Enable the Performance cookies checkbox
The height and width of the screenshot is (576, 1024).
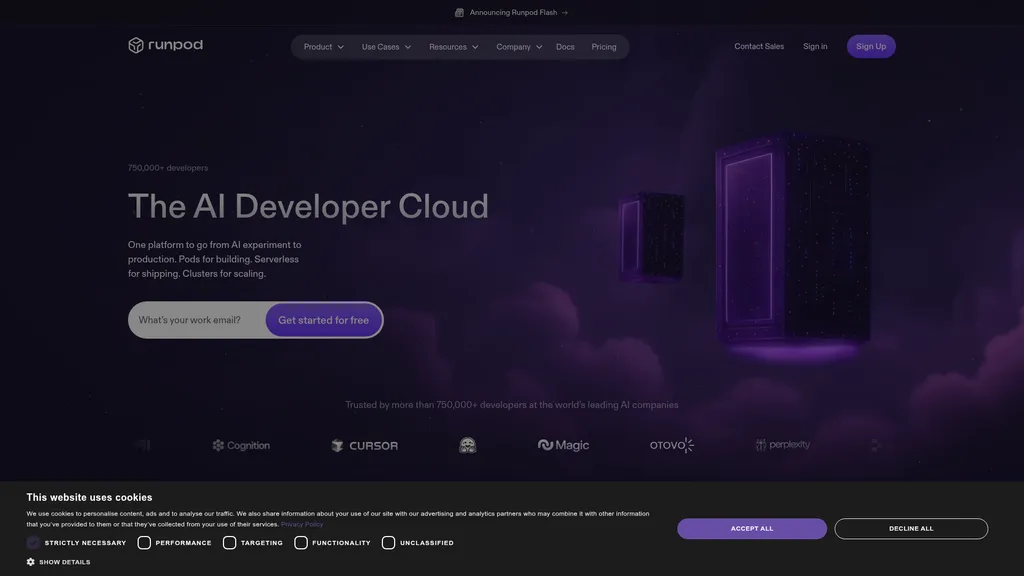click(x=144, y=543)
